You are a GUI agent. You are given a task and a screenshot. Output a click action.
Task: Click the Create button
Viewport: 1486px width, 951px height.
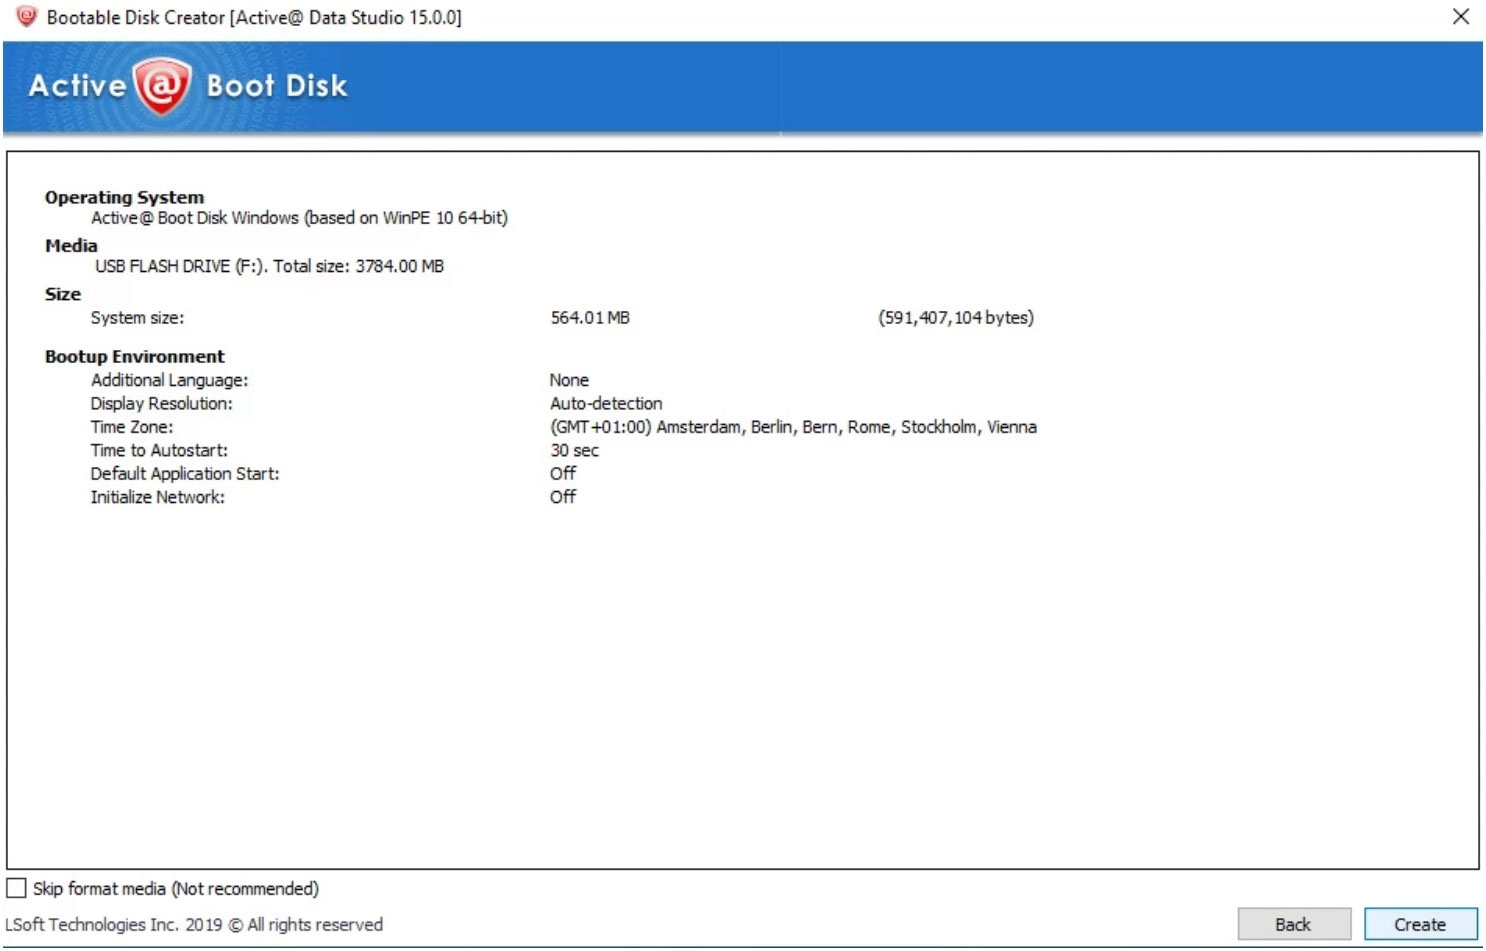pyautogui.click(x=1421, y=924)
